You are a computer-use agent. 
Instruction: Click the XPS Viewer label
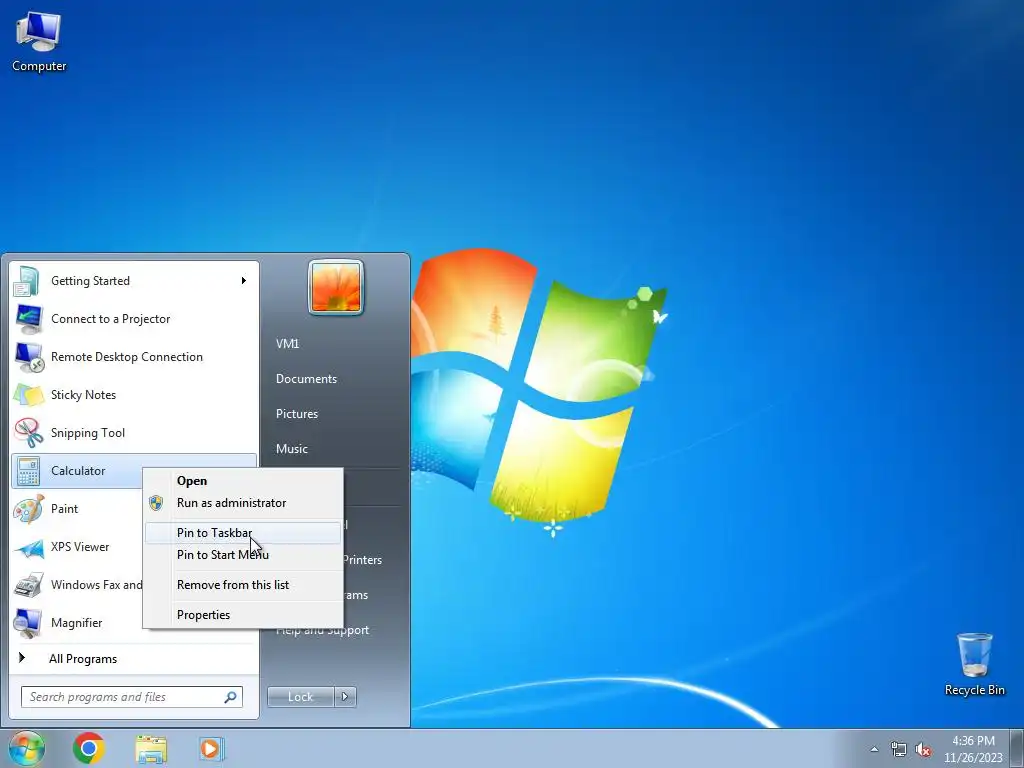[x=80, y=547]
